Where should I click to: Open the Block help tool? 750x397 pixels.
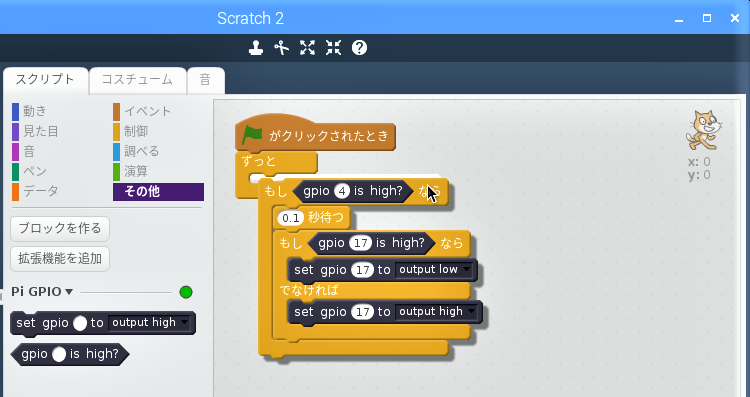[x=359, y=48]
